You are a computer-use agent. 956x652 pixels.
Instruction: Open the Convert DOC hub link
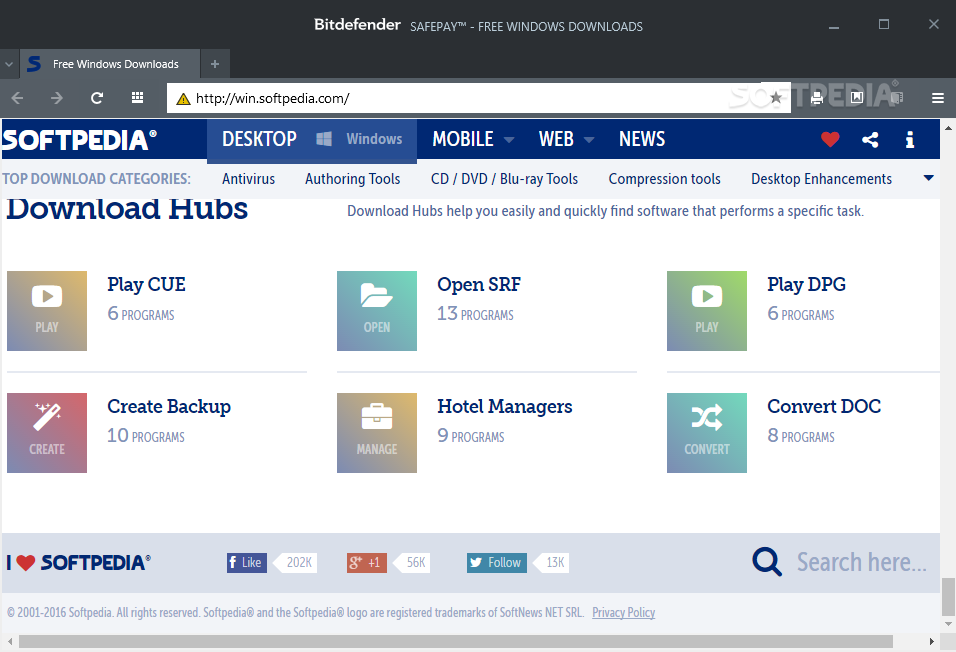[824, 406]
